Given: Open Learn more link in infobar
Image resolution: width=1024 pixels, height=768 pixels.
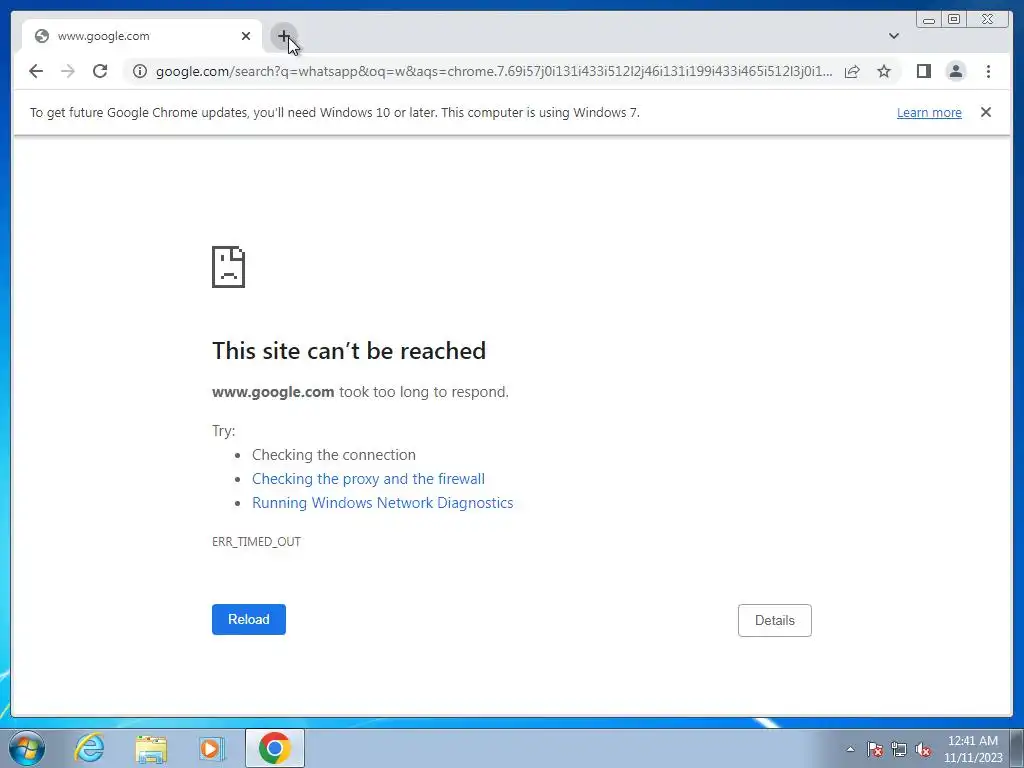Looking at the screenshot, I should pyautogui.click(x=929, y=112).
